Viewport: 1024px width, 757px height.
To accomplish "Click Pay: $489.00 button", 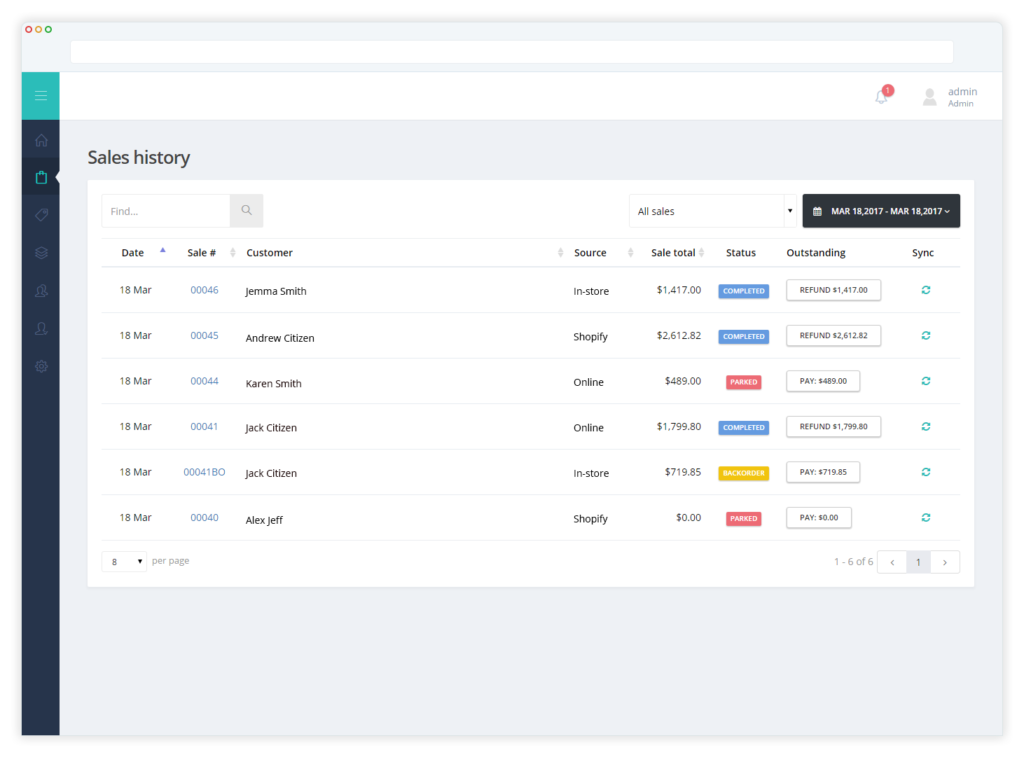I will click(x=823, y=381).
